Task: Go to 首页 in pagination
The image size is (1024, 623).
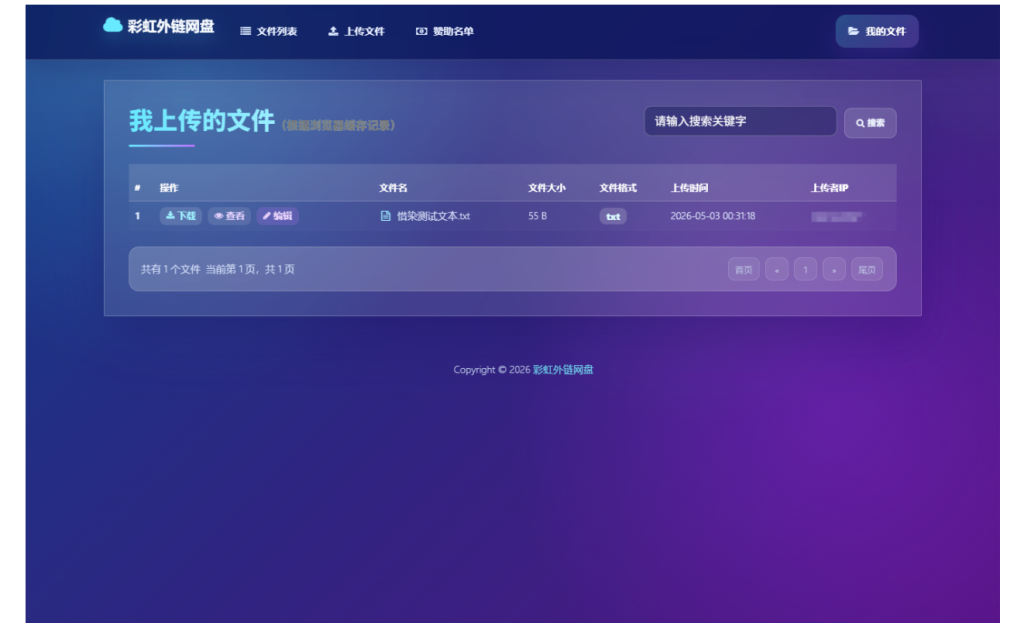Action: pos(744,270)
